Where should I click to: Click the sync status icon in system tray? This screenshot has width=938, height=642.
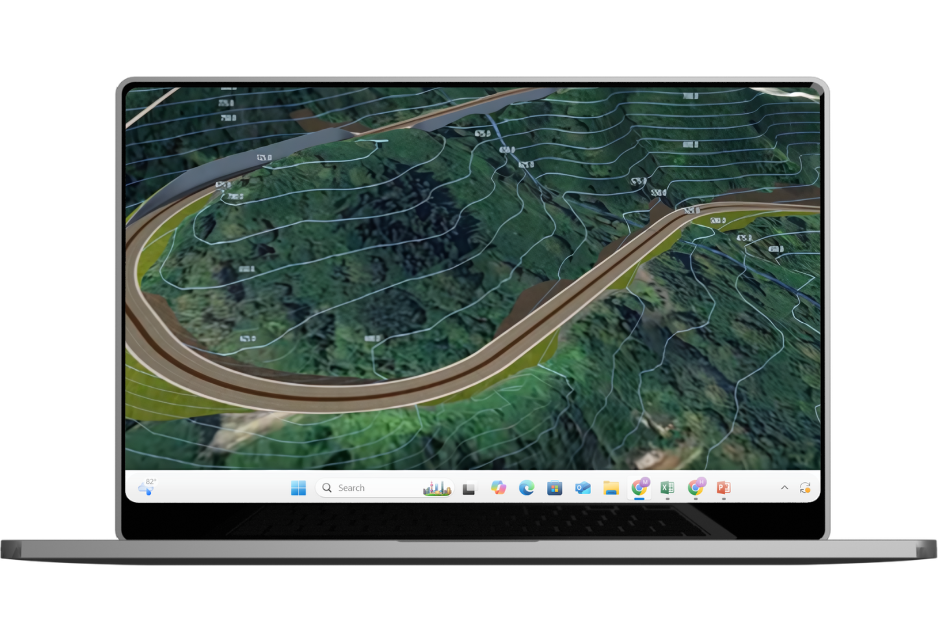(x=805, y=488)
